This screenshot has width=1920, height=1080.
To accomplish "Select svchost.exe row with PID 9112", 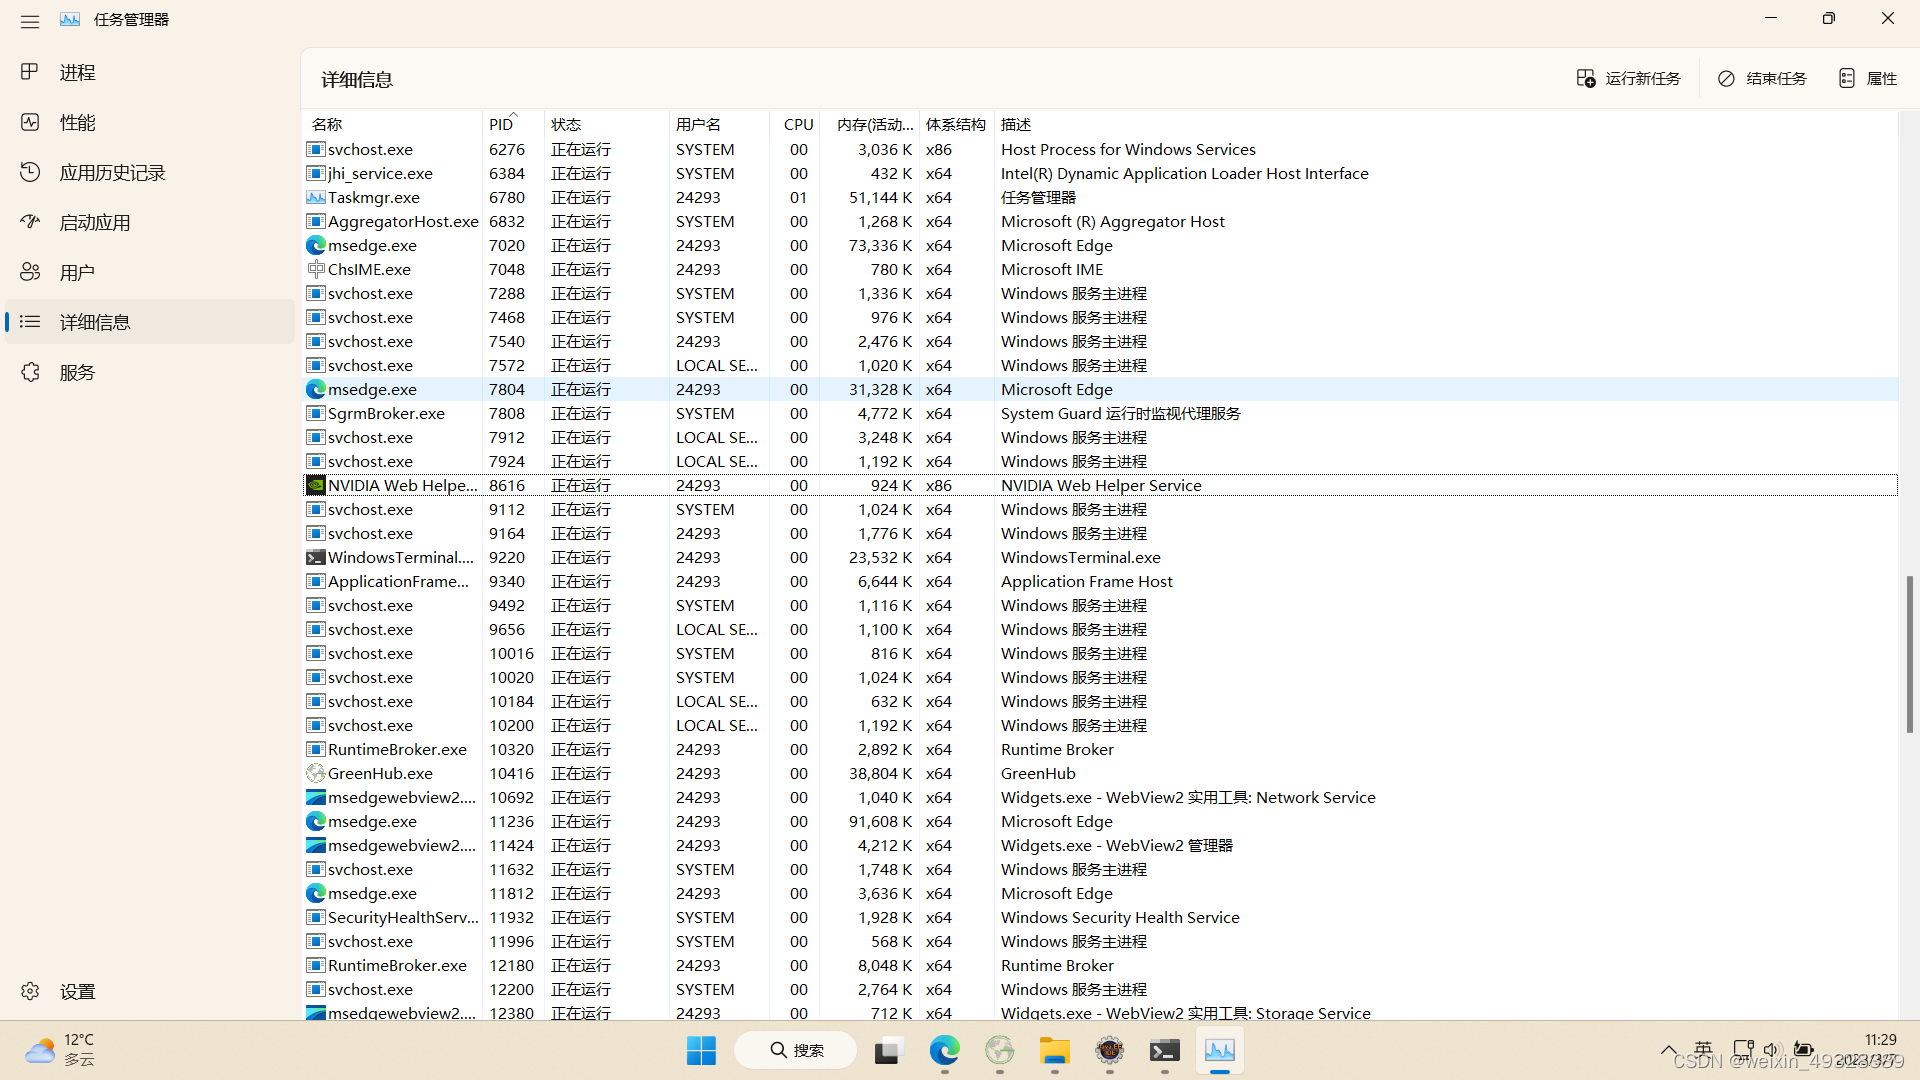I will pos(1100,509).
